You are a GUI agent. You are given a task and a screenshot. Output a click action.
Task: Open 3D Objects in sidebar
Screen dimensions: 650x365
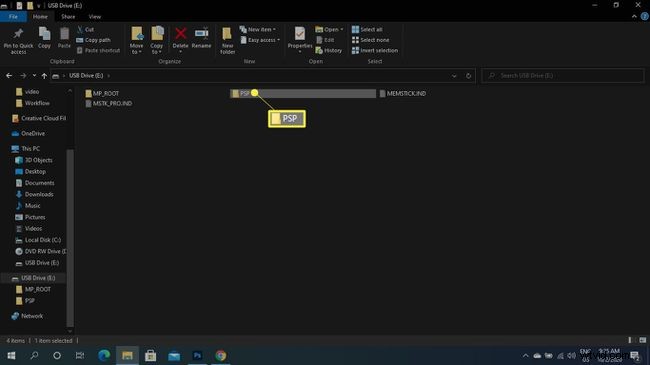coord(34,160)
